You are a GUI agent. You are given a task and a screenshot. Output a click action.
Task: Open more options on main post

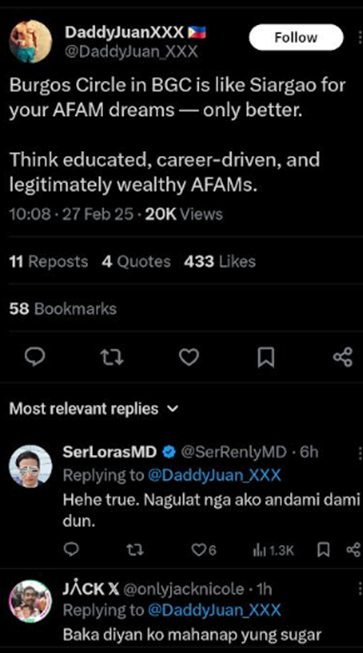360,37
